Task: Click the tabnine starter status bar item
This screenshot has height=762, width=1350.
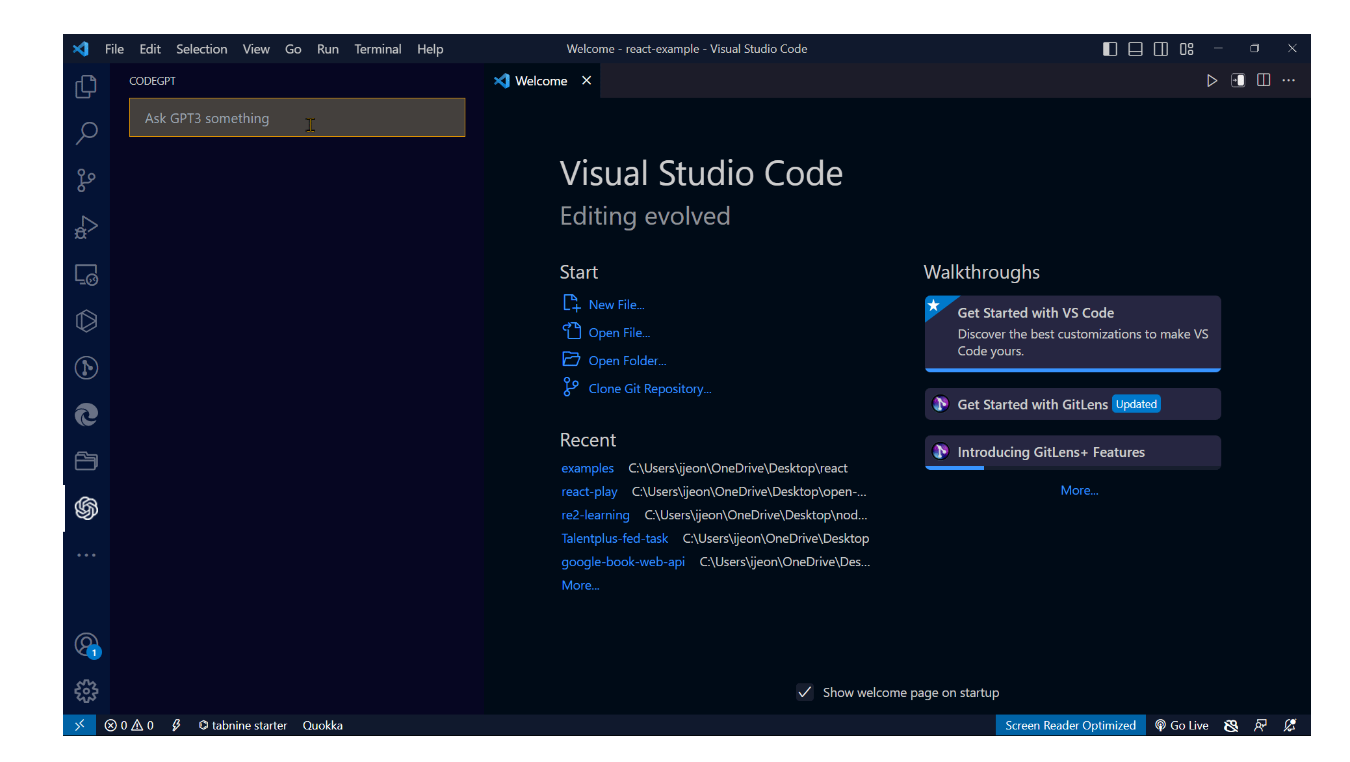Action: (243, 725)
